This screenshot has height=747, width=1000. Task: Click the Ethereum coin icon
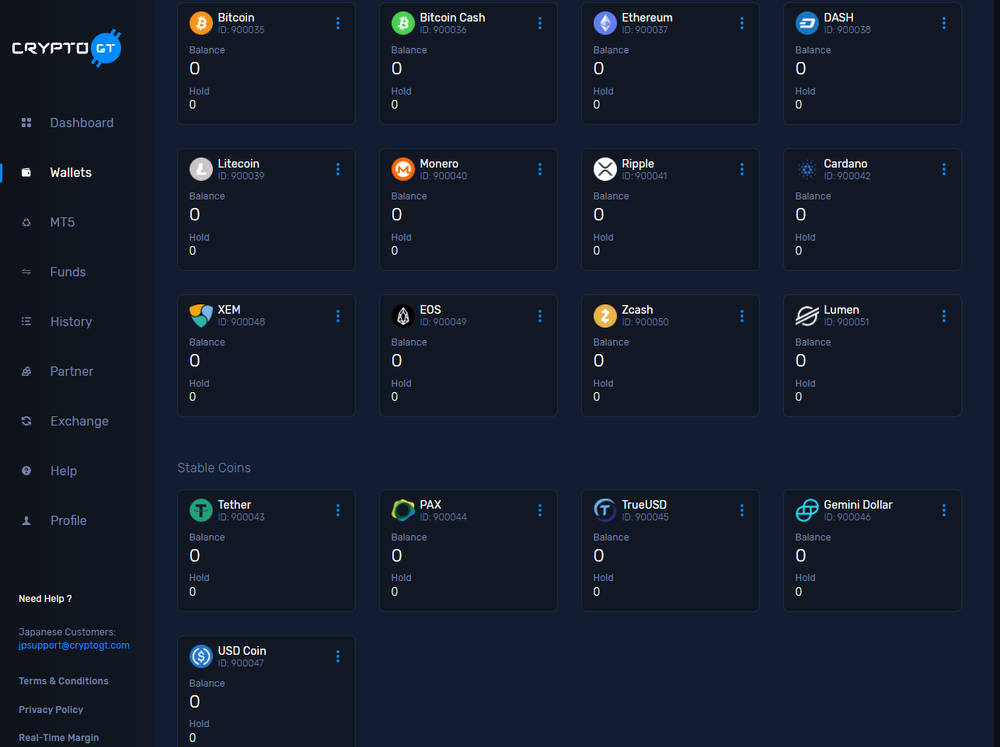605,23
